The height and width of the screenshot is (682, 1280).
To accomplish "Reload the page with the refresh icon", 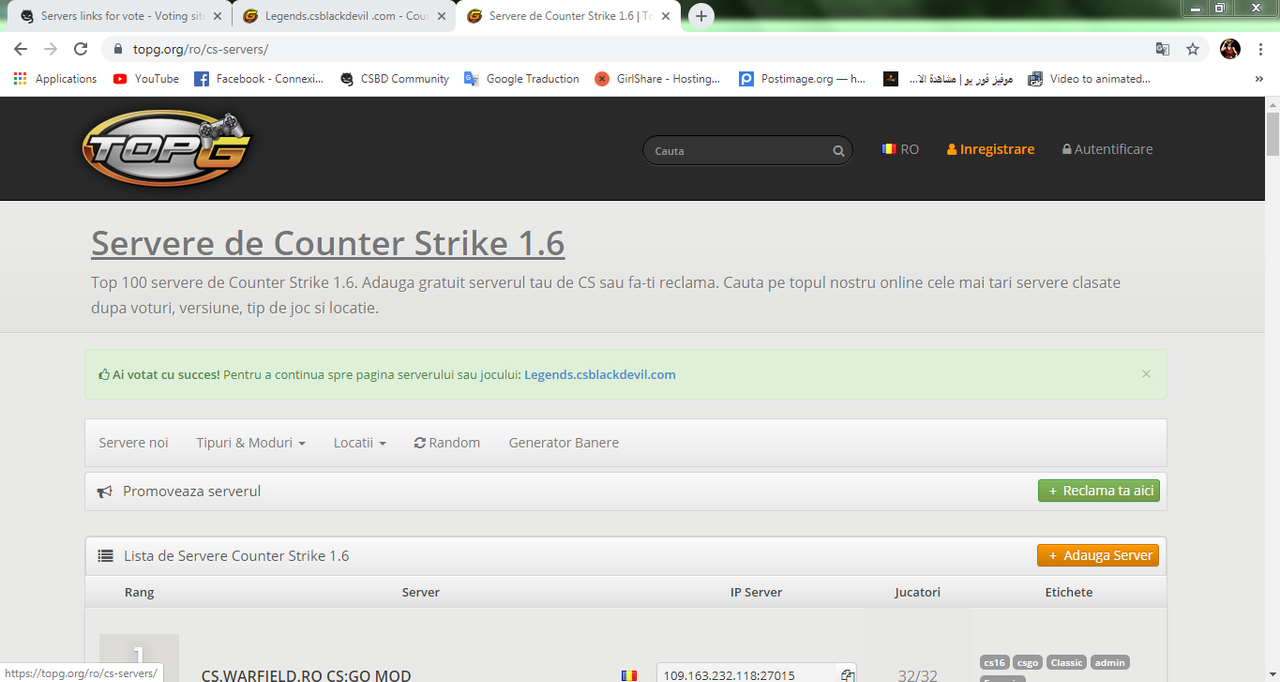I will [81, 49].
